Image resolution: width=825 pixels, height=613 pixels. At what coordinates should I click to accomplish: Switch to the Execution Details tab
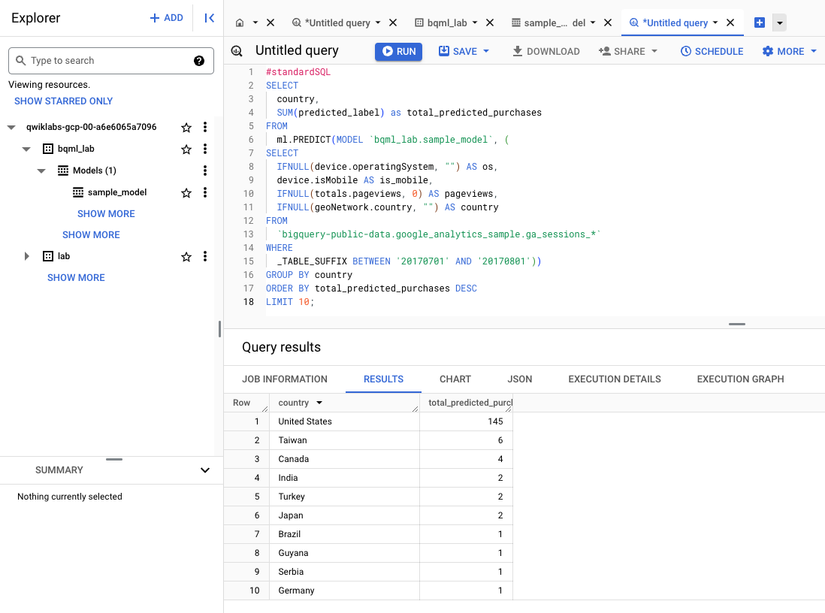(x=614, y=379)
